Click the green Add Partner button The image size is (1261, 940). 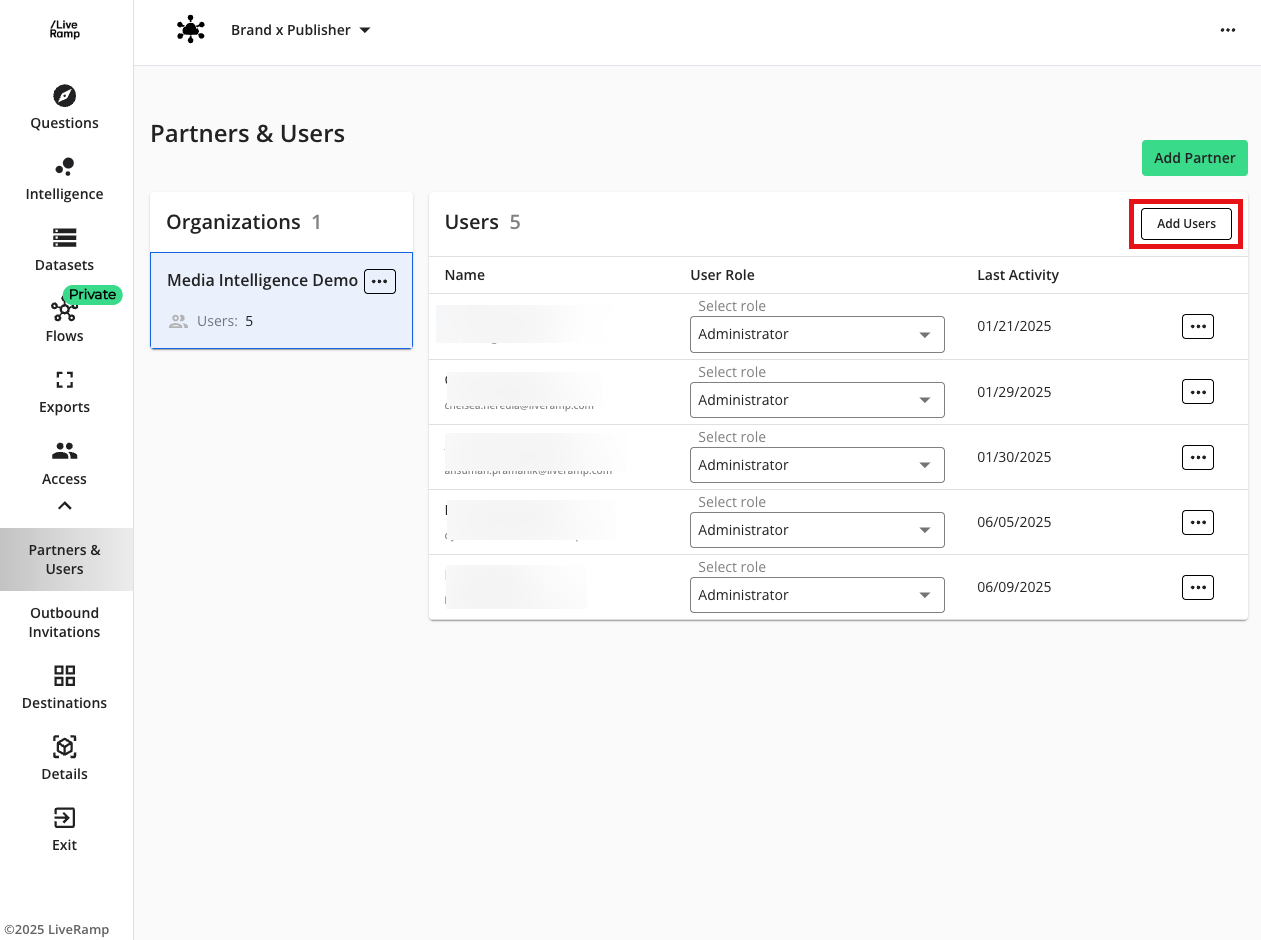click(x=1194, y=158)
